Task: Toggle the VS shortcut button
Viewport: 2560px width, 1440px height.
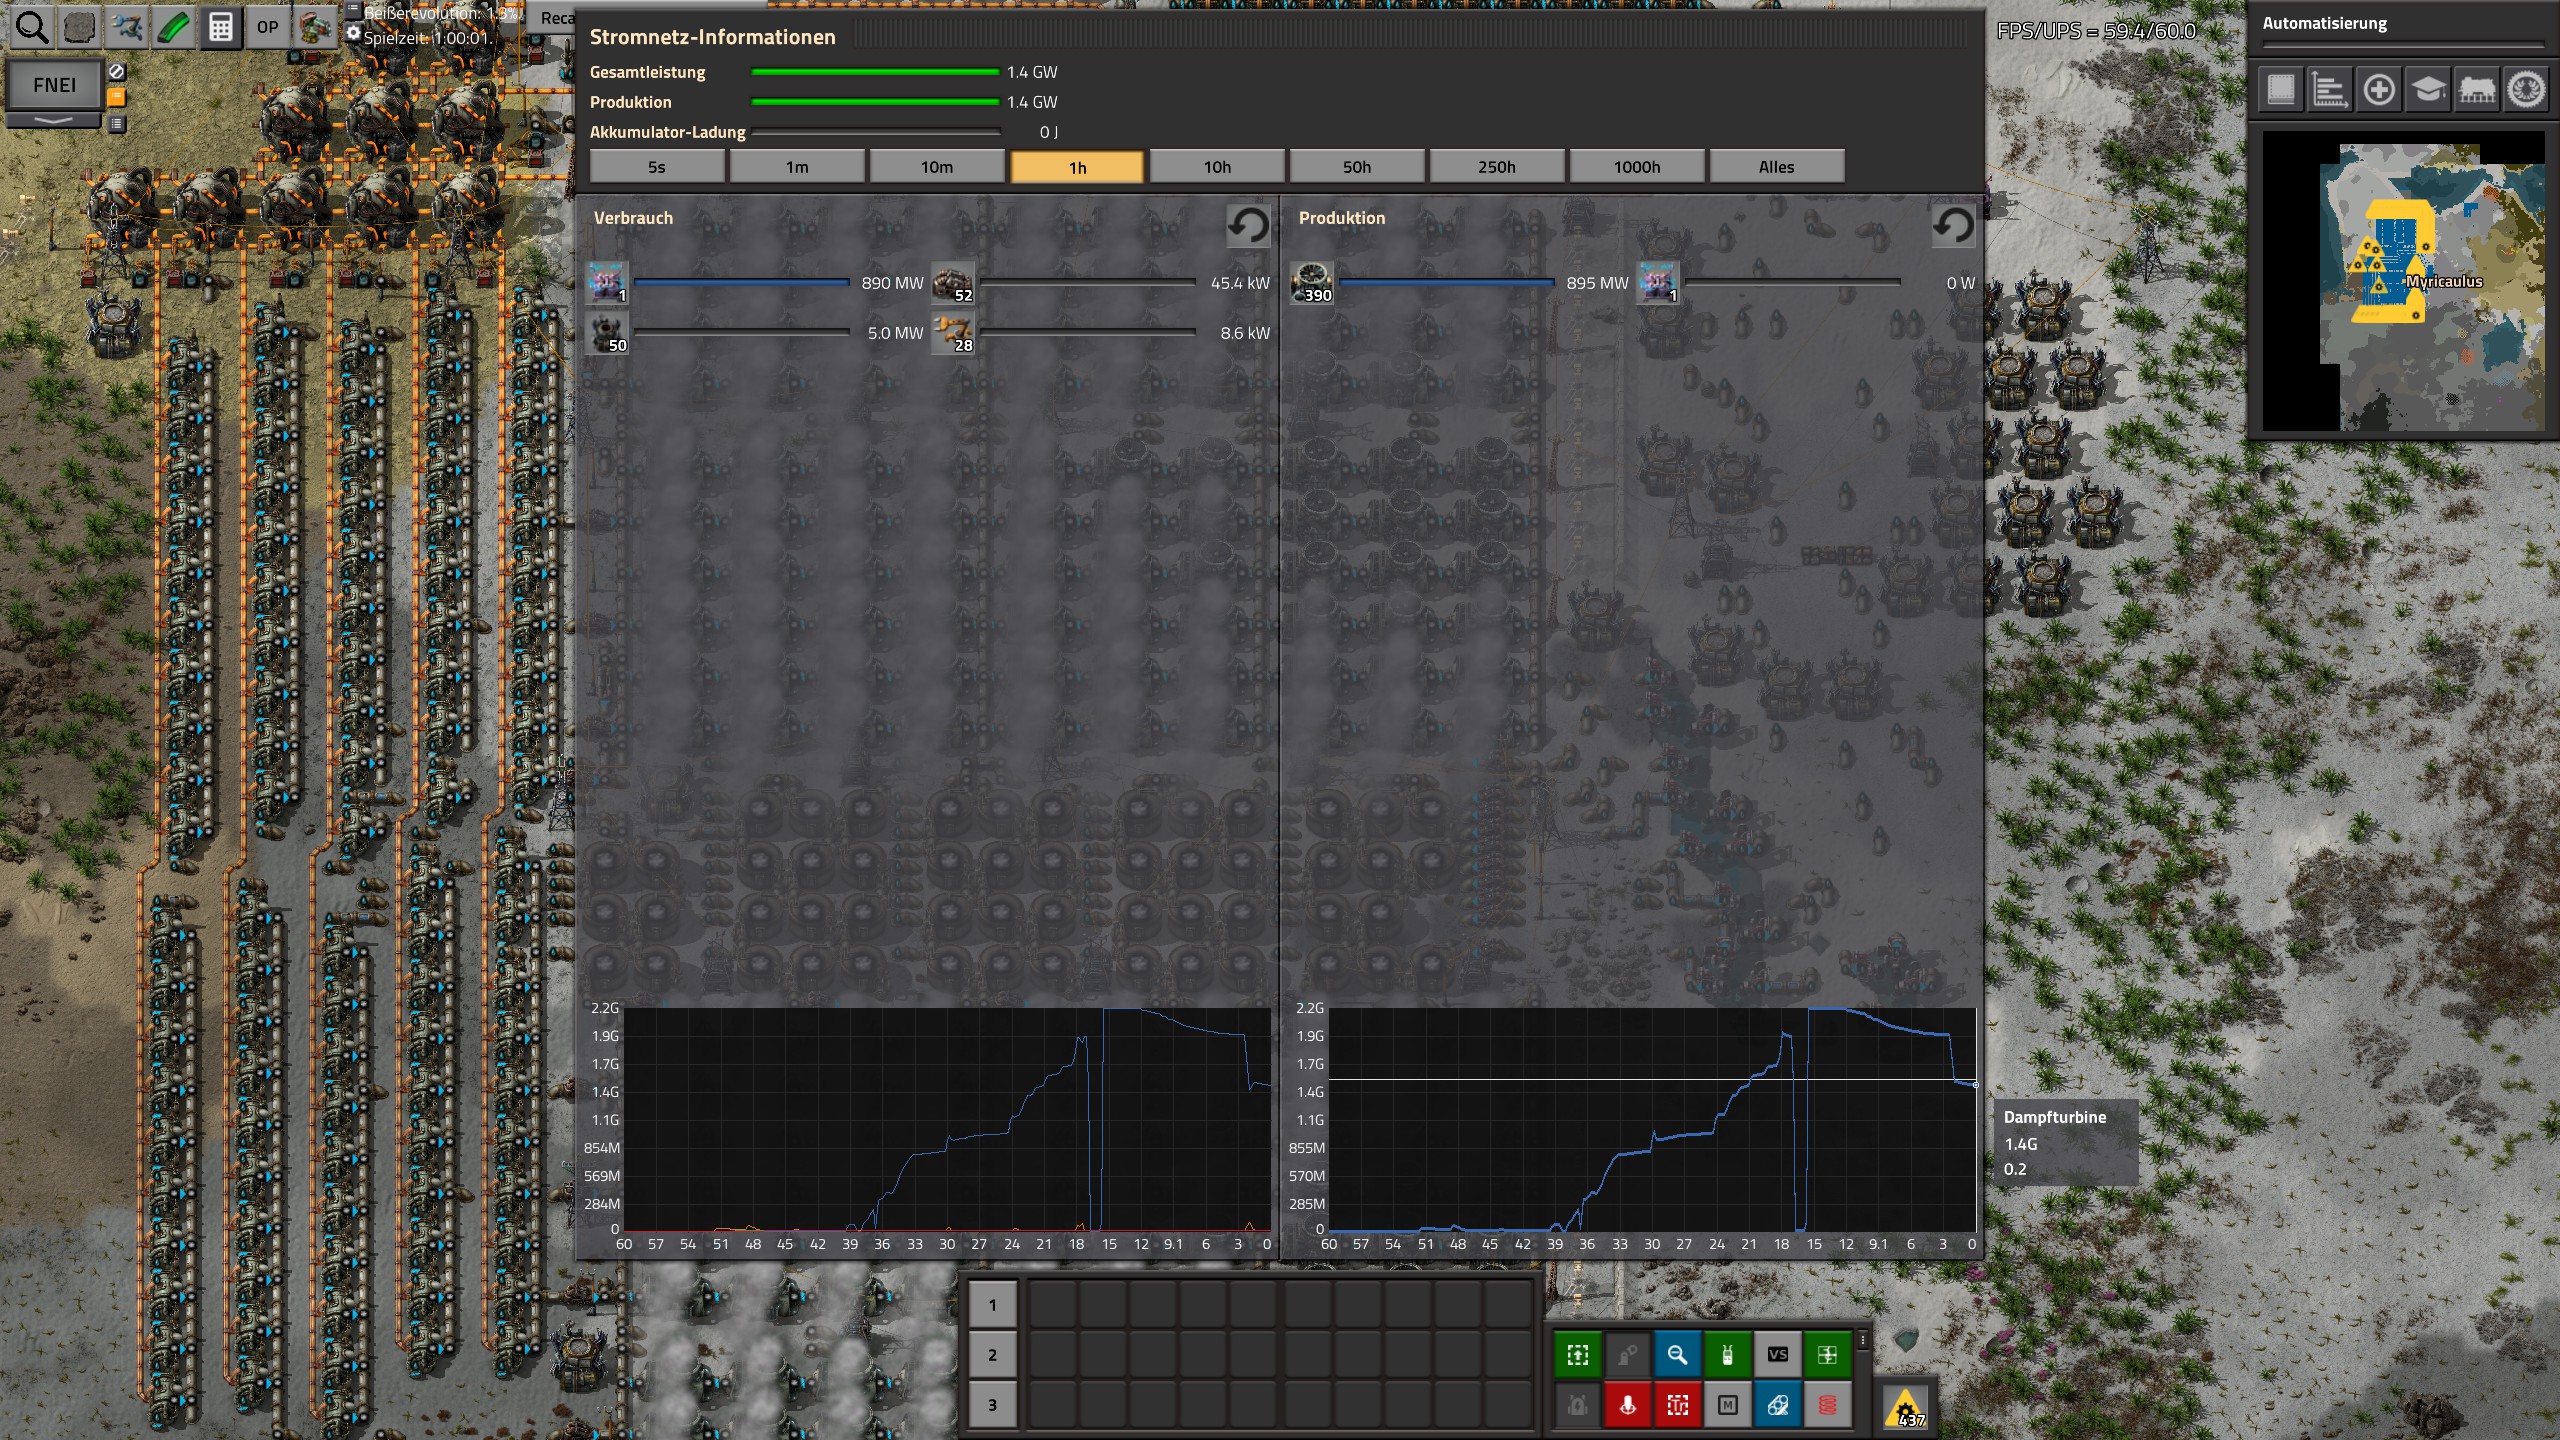Action: coord(1777,1355)
